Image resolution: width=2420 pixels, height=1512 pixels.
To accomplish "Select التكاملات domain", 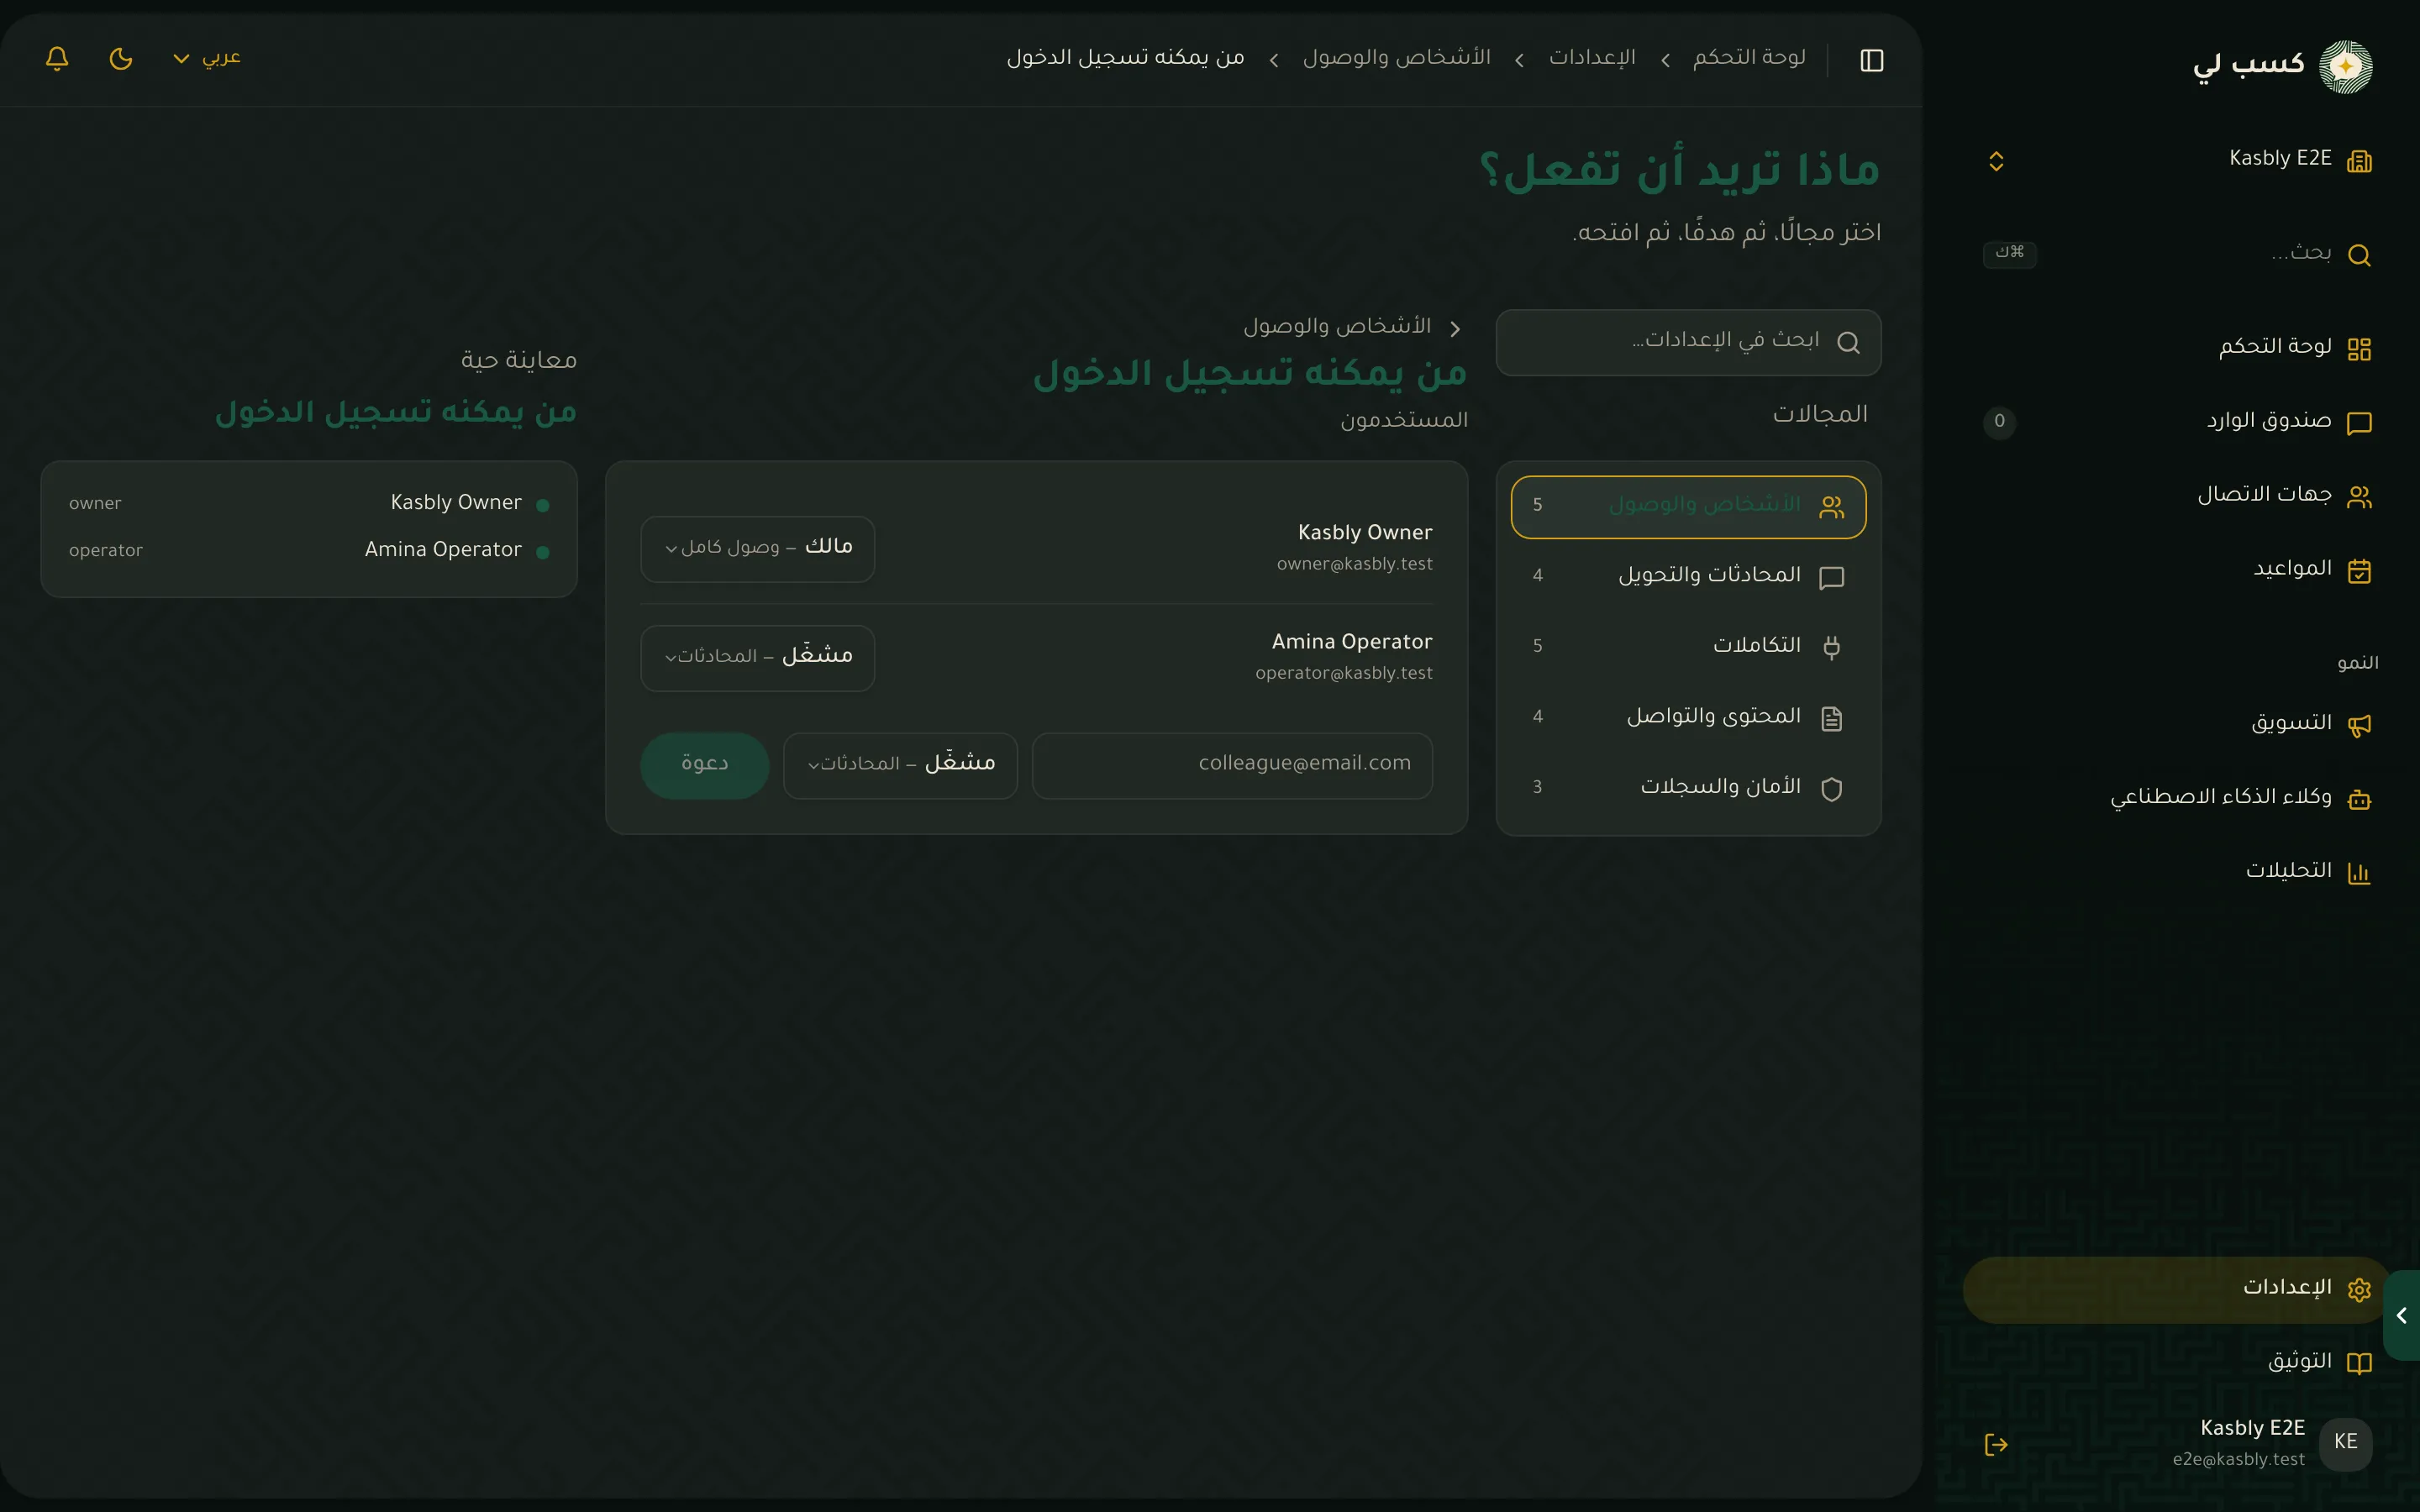I will (1688, 647).
